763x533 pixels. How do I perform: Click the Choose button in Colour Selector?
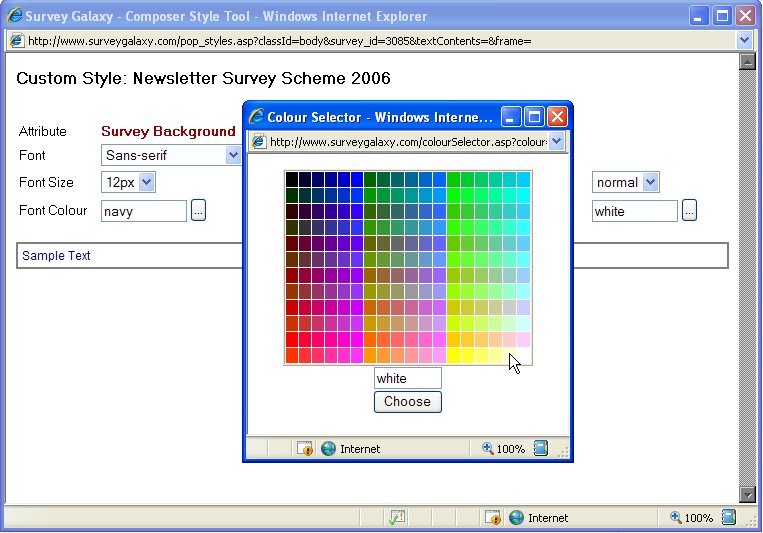(x=408, y=402)
